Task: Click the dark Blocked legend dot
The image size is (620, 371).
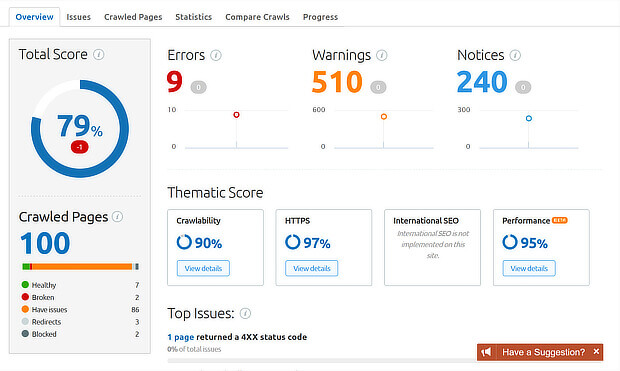Action: click(25, 334)
